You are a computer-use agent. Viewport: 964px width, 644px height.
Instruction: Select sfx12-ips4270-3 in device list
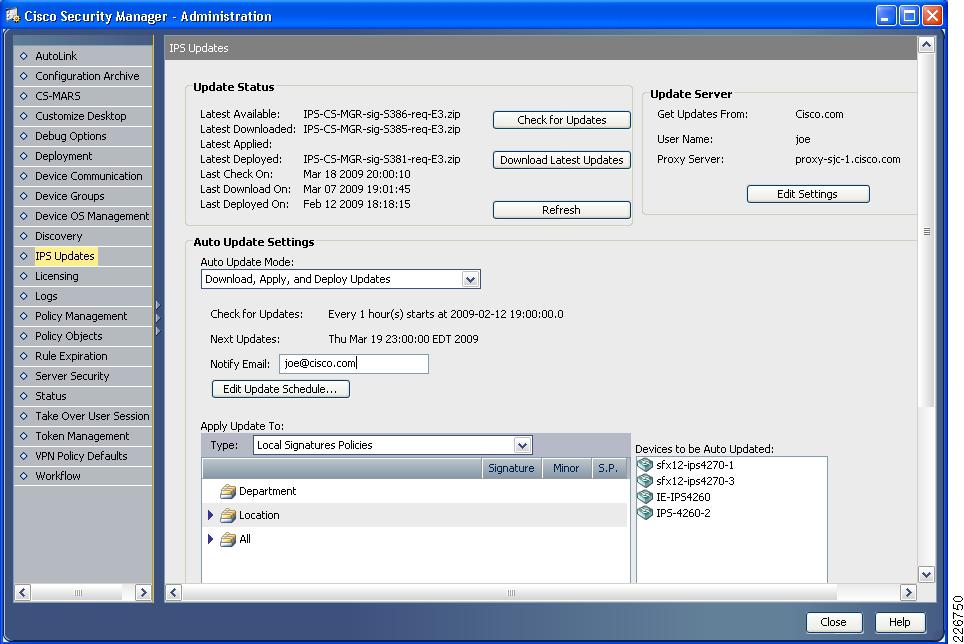pos(695,481)
